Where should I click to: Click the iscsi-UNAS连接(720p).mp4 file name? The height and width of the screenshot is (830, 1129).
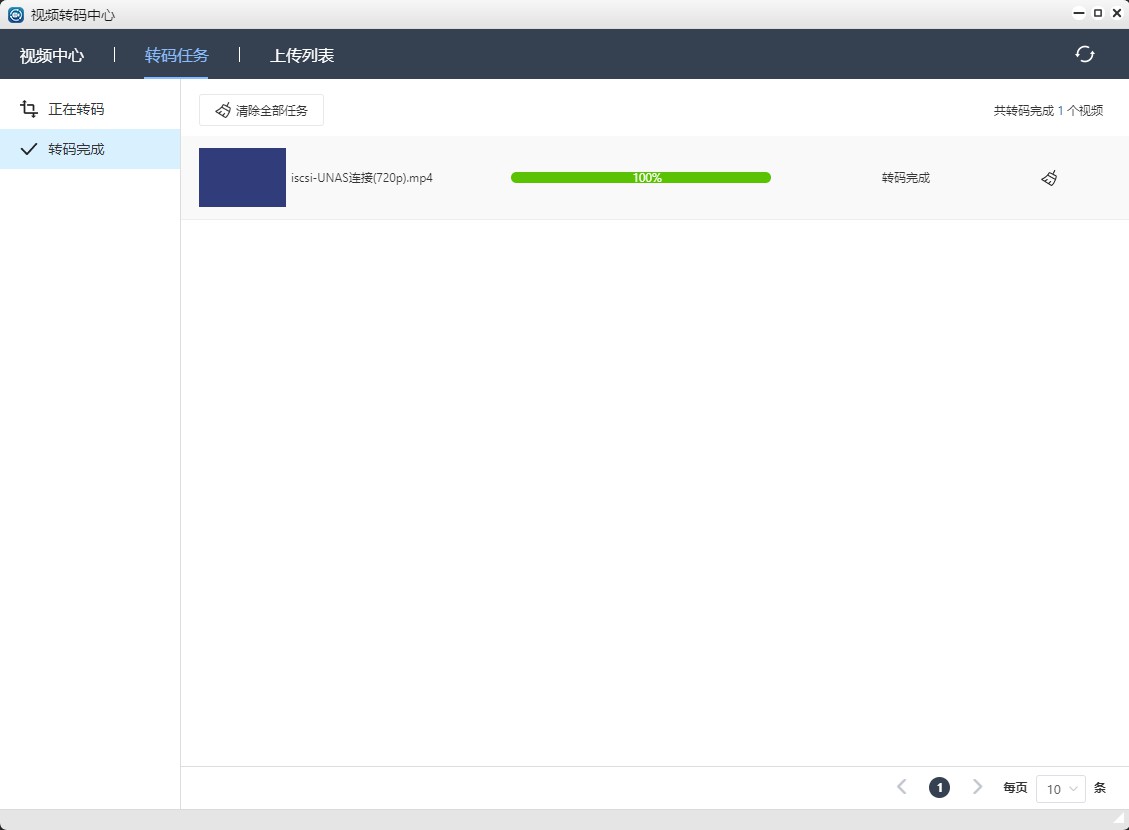tap(362, 178)
